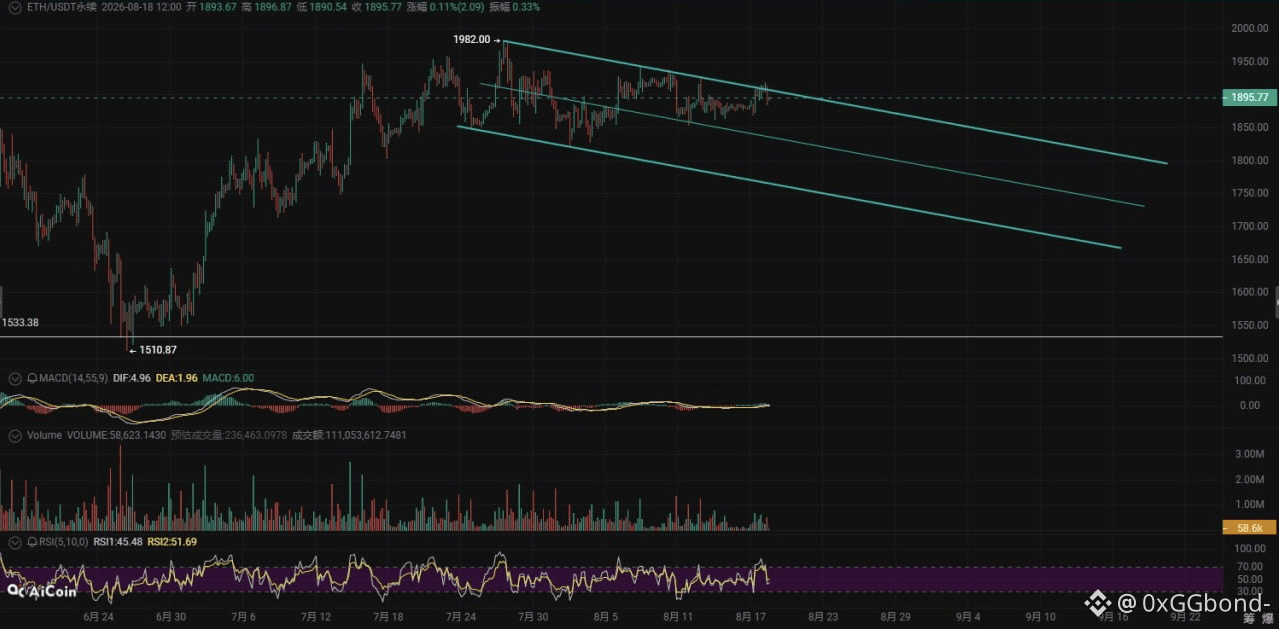1279x629 pixels.
Task: Select the 1533.38 horizontal line label
Action: pos(20,323)
